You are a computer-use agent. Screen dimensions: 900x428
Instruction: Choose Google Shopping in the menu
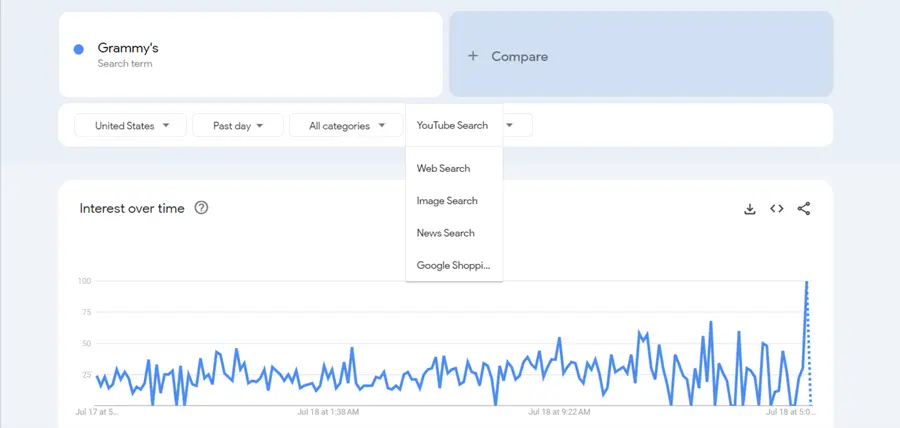pyautogui.click(x=454, y=265)
